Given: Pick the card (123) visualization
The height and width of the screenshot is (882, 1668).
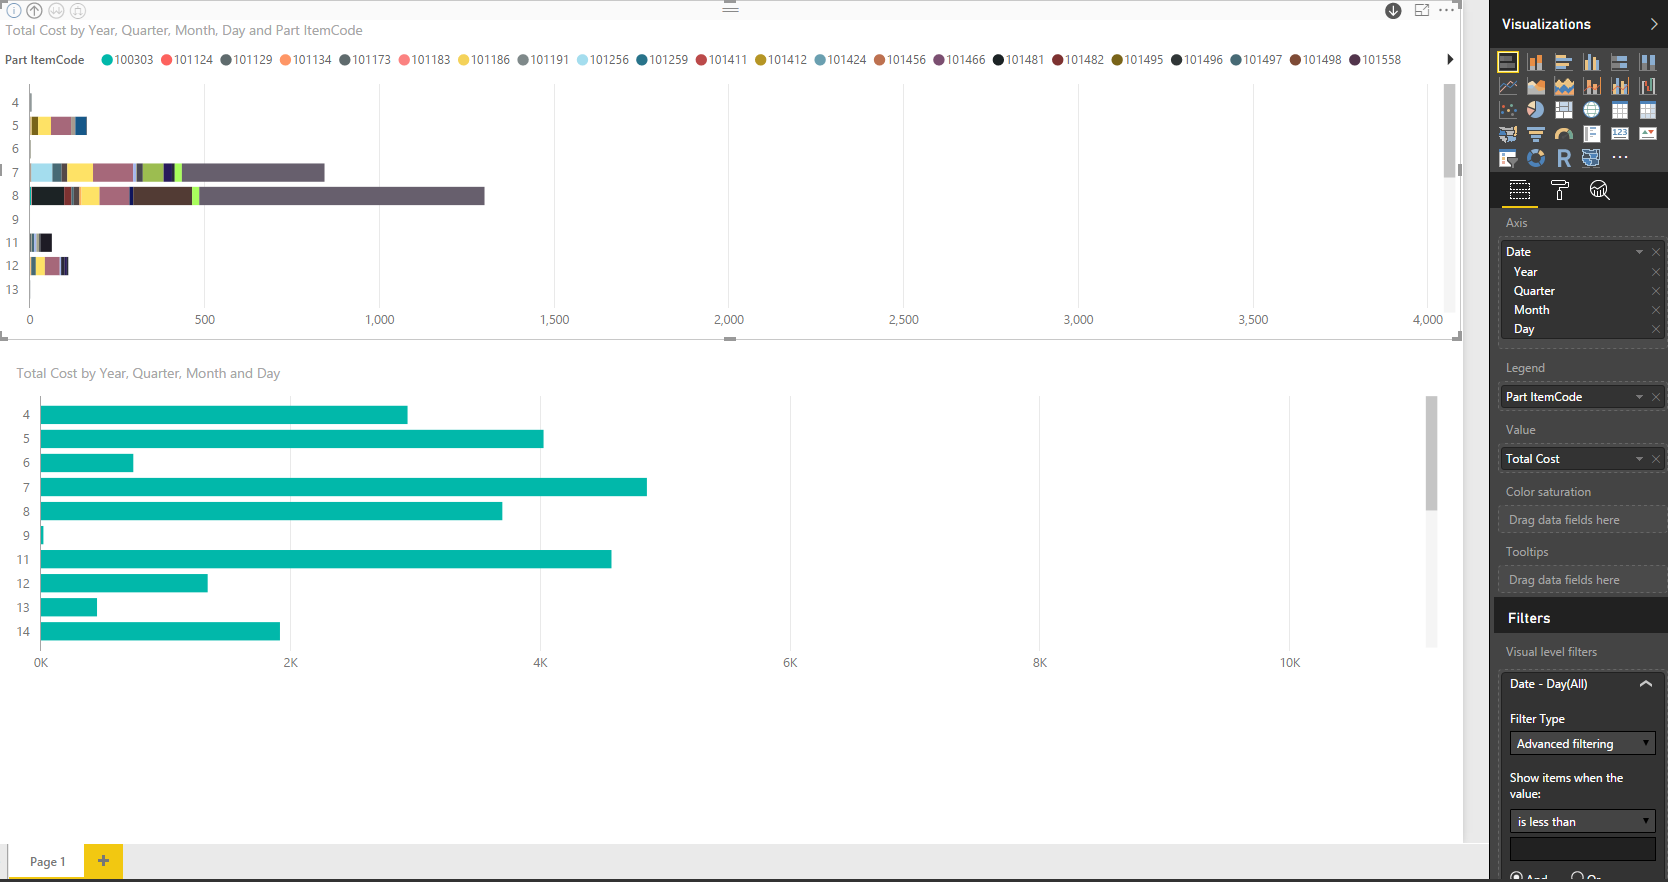Looking at the screenshot, I should (1620, 134).
